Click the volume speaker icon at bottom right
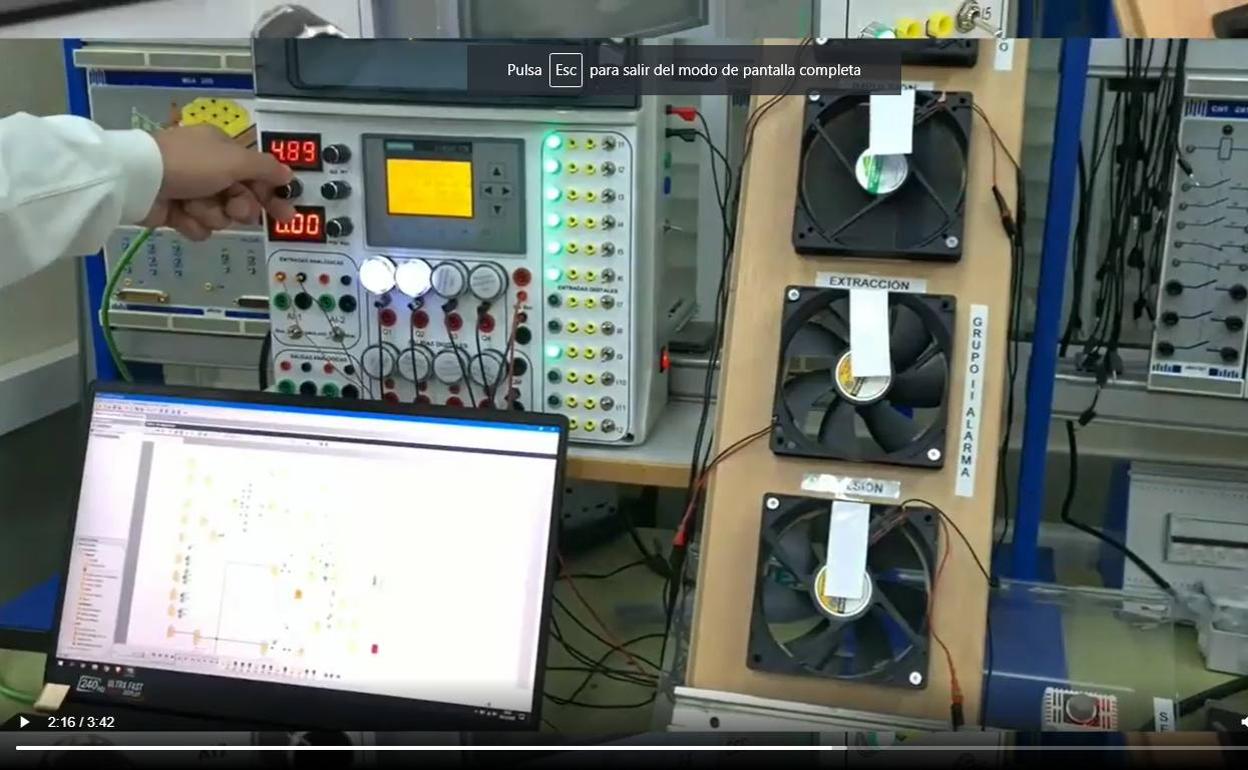This screenshot has height=770, width=1248. 1243,721
